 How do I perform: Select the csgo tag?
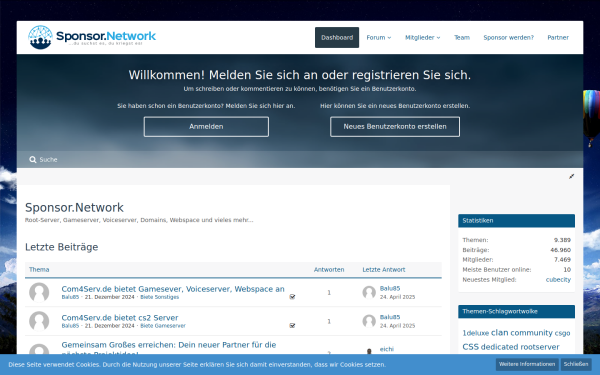click(x=562, y=333)
